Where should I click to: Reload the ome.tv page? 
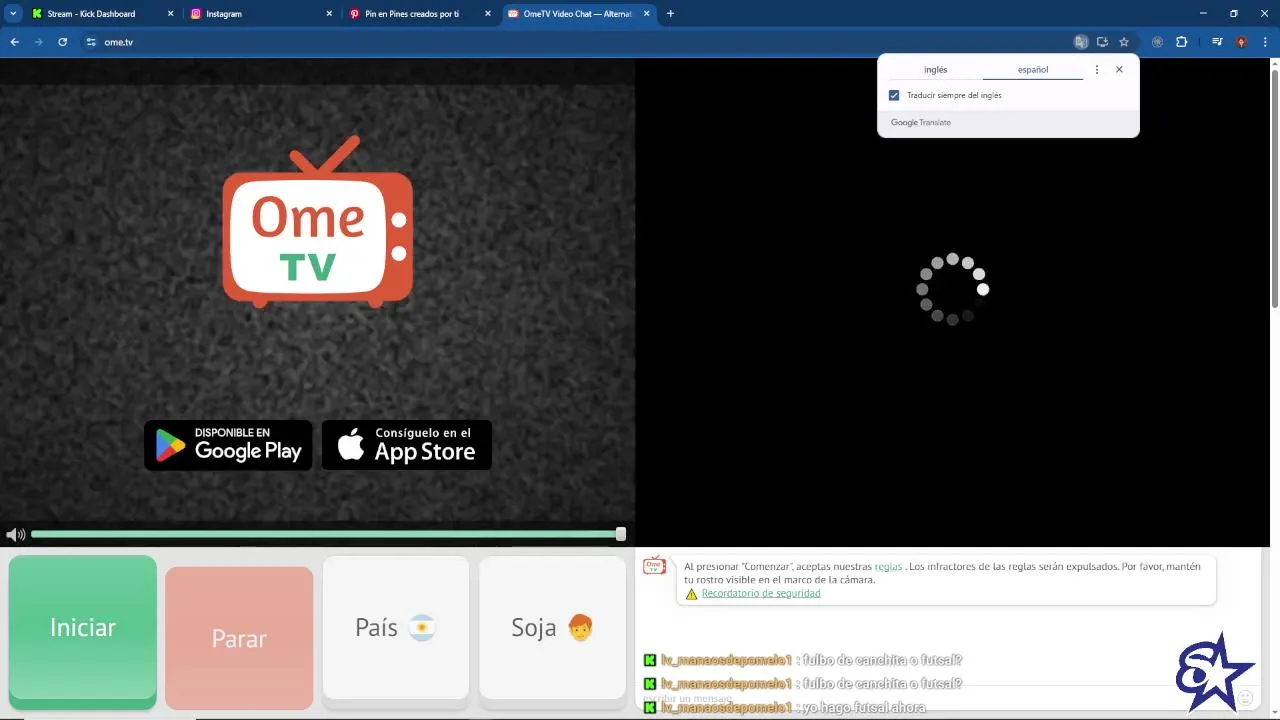[x=63, y=42]
